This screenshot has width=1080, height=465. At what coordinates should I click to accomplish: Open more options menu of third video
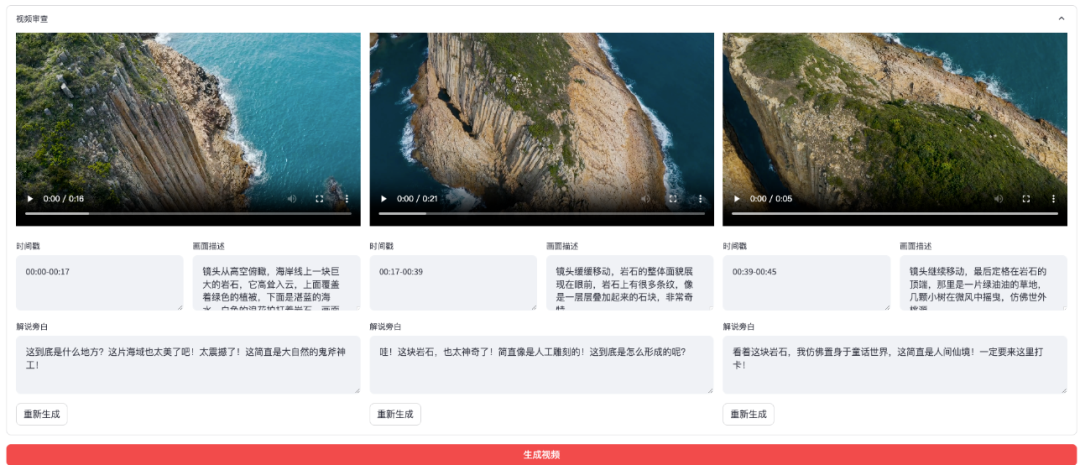click(1054, 198)
